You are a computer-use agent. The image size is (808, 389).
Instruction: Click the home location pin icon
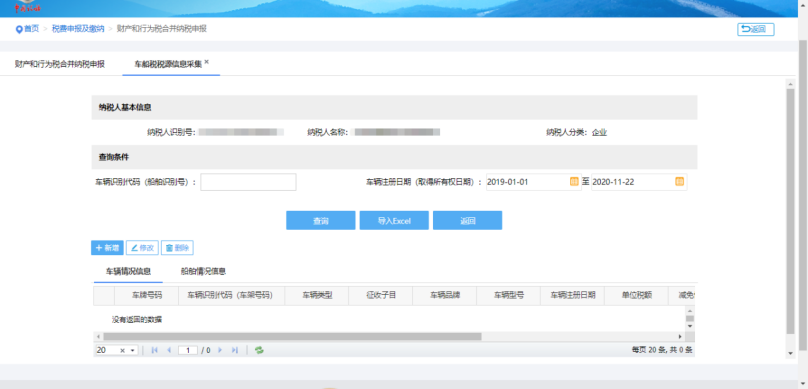pos(19,29)
